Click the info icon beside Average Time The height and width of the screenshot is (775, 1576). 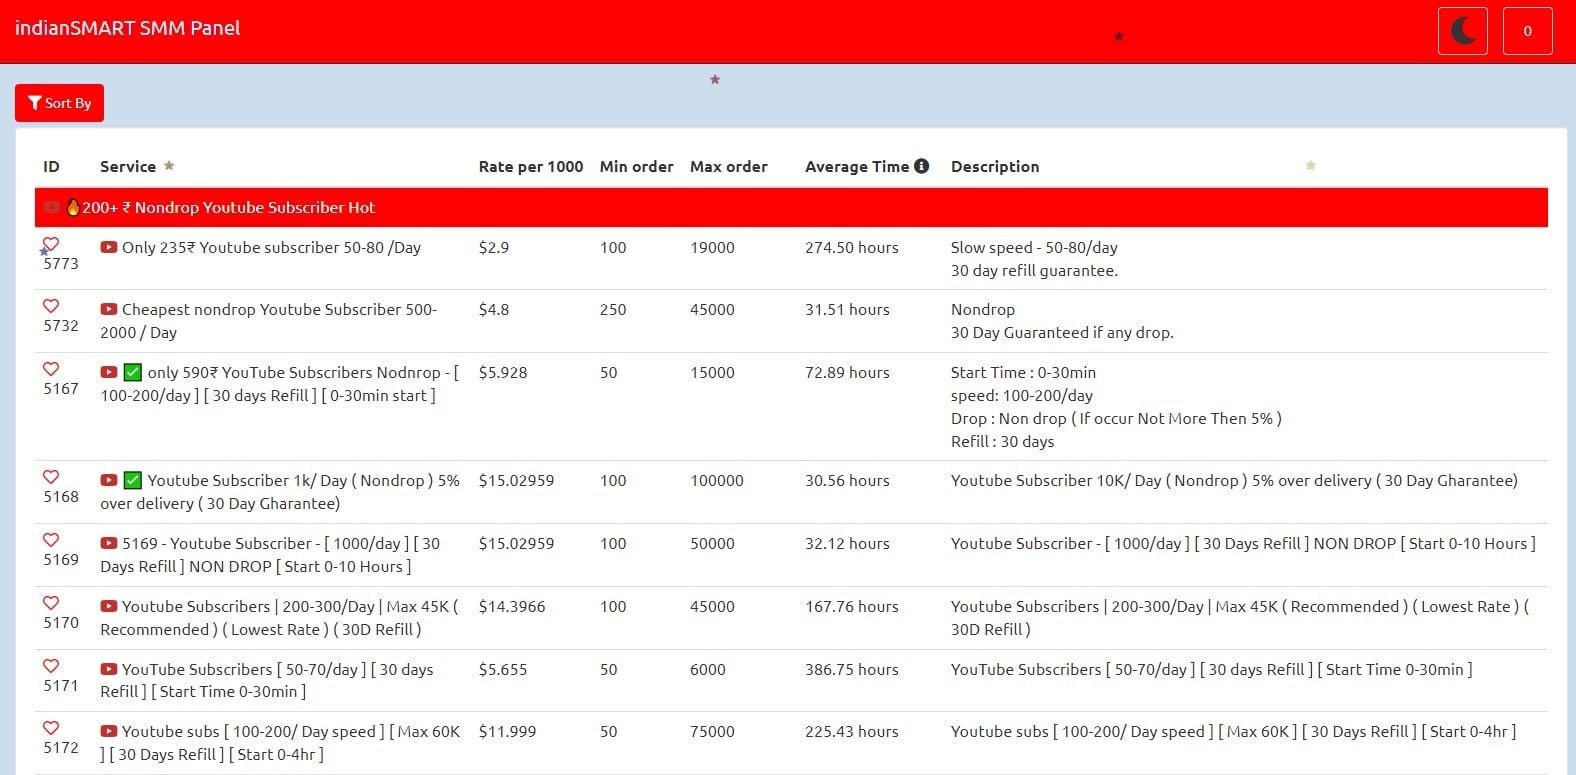(x=921, y=166)
